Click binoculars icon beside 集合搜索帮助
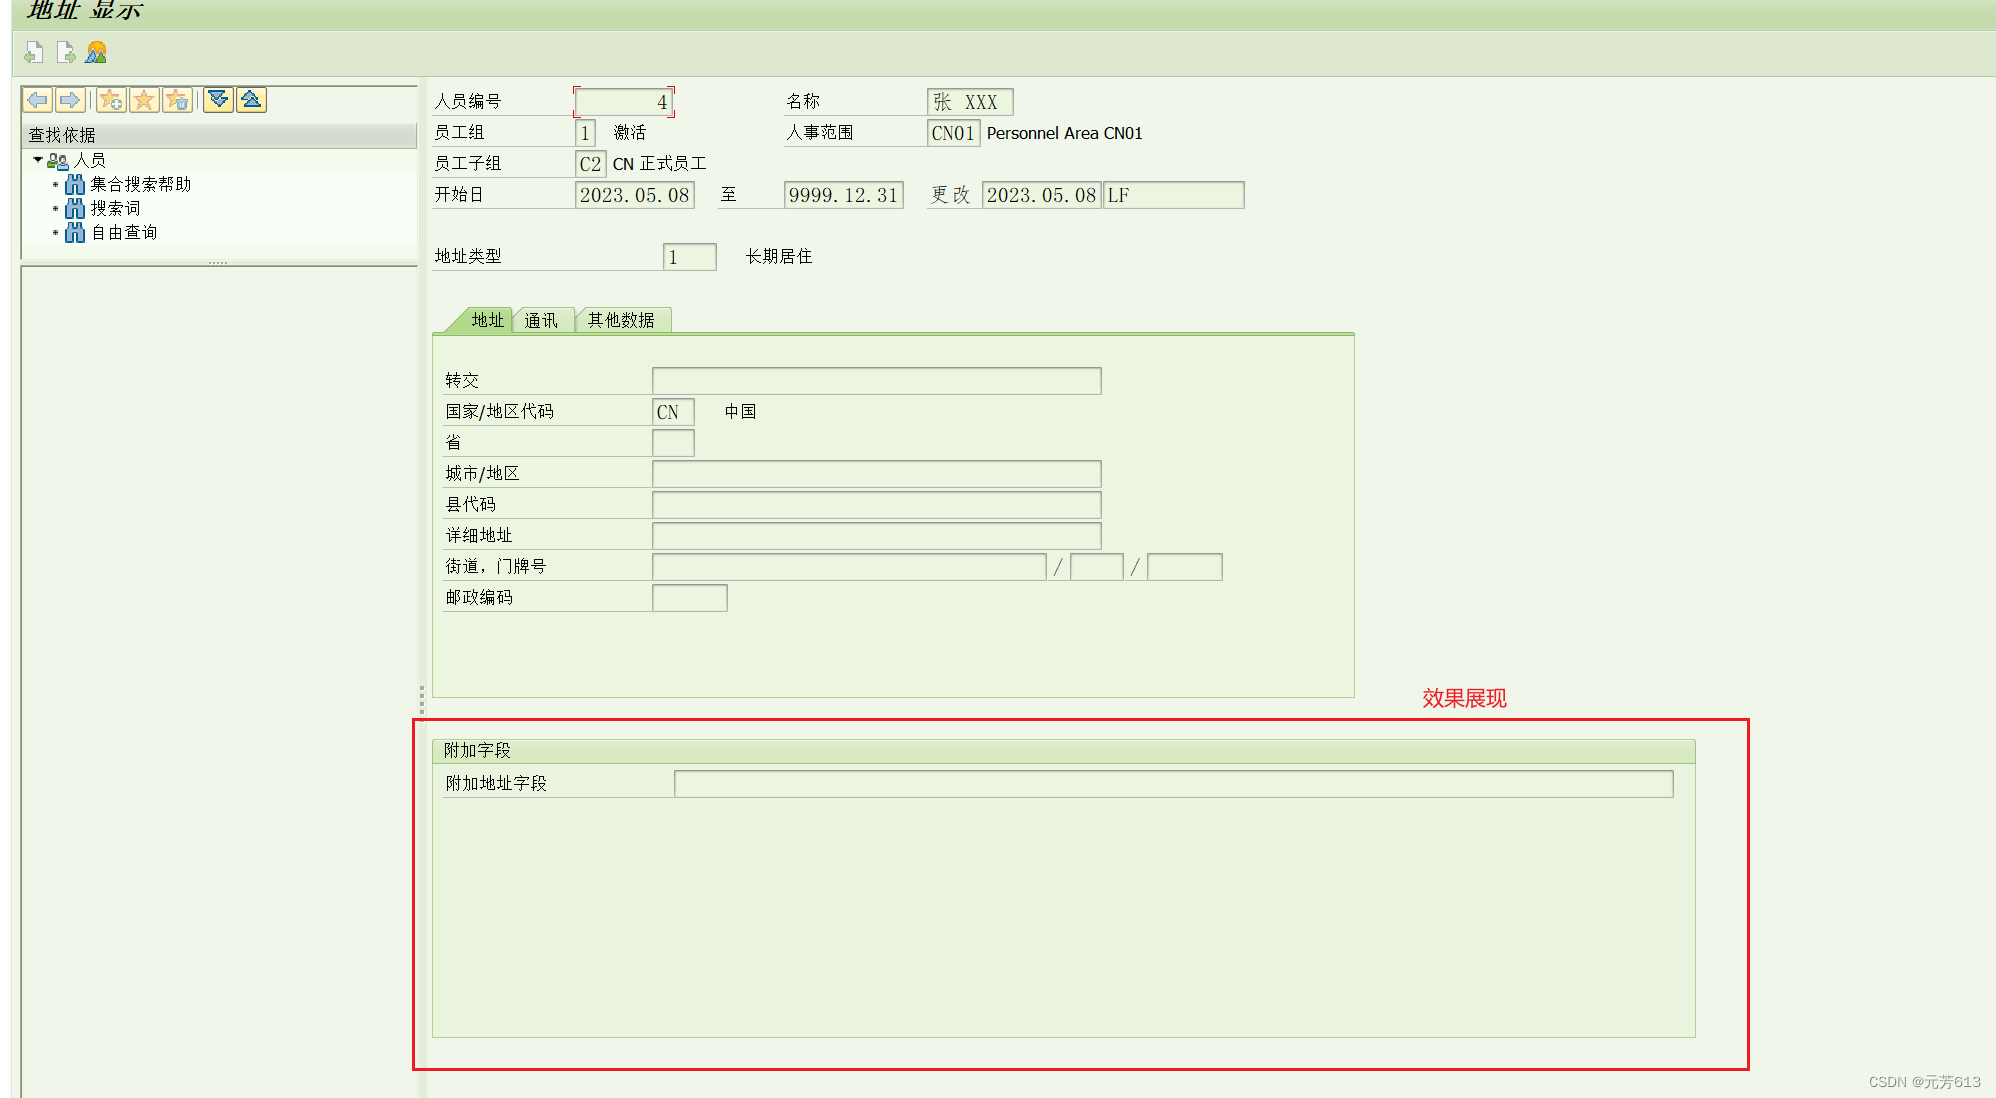This screenshot has height=1098, width=1996. (75, 185)
